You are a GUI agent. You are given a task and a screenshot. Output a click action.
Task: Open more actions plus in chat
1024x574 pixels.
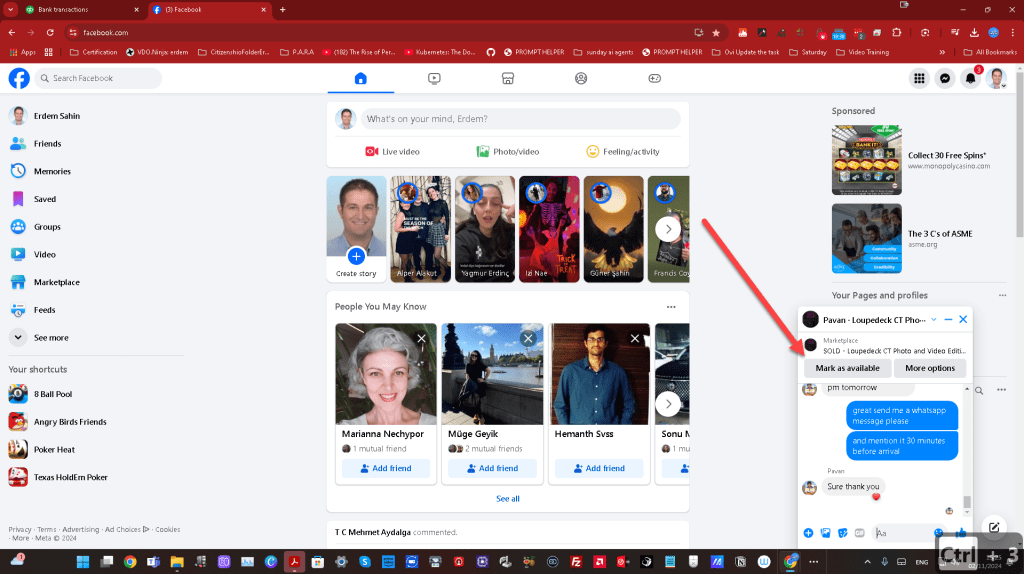pos(808,534)
